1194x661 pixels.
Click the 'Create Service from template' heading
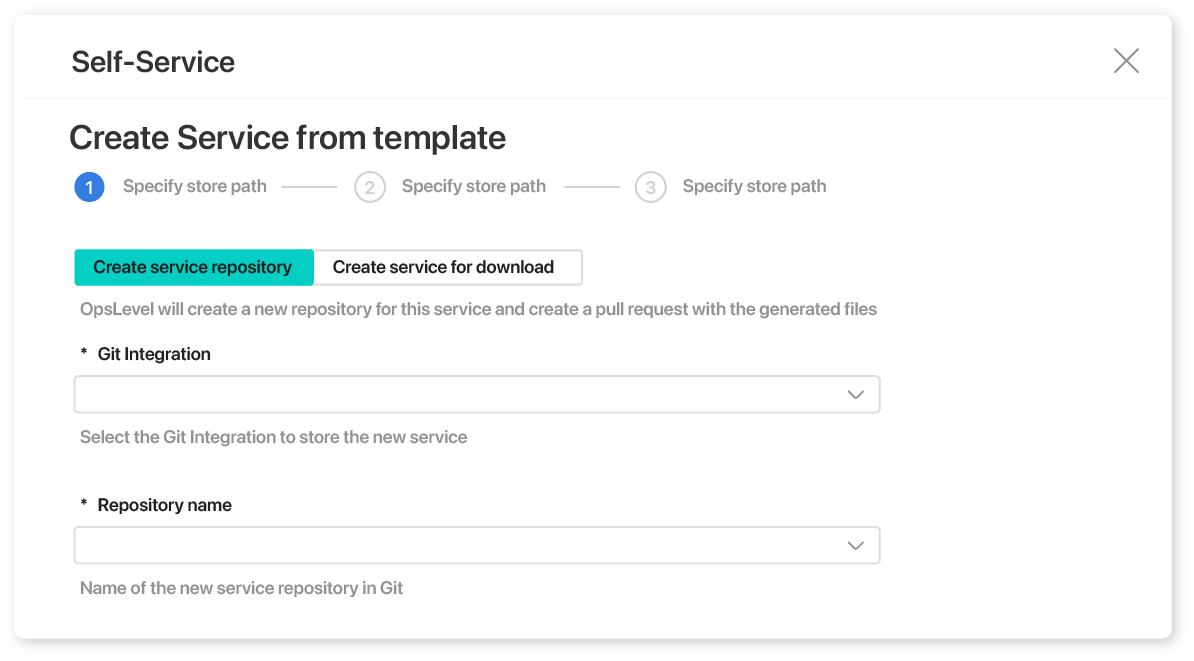[288, 137]
